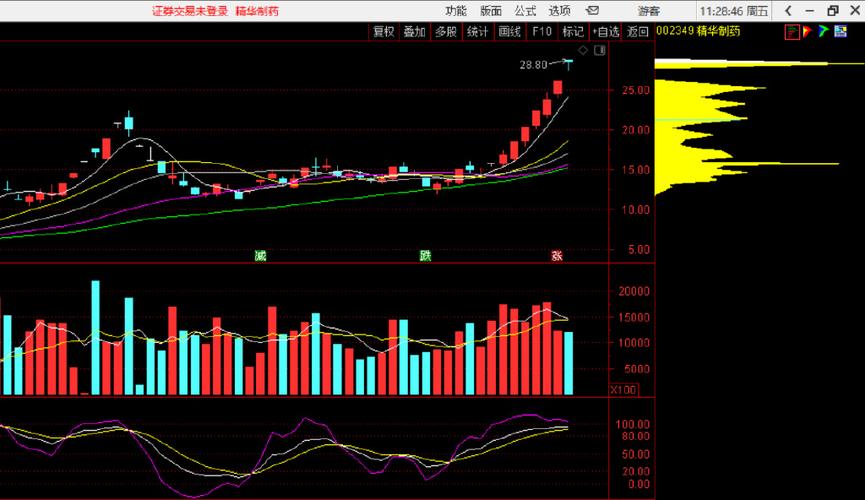
Task: Activate the 画线 drawing tool
Action: pos(509,31)
